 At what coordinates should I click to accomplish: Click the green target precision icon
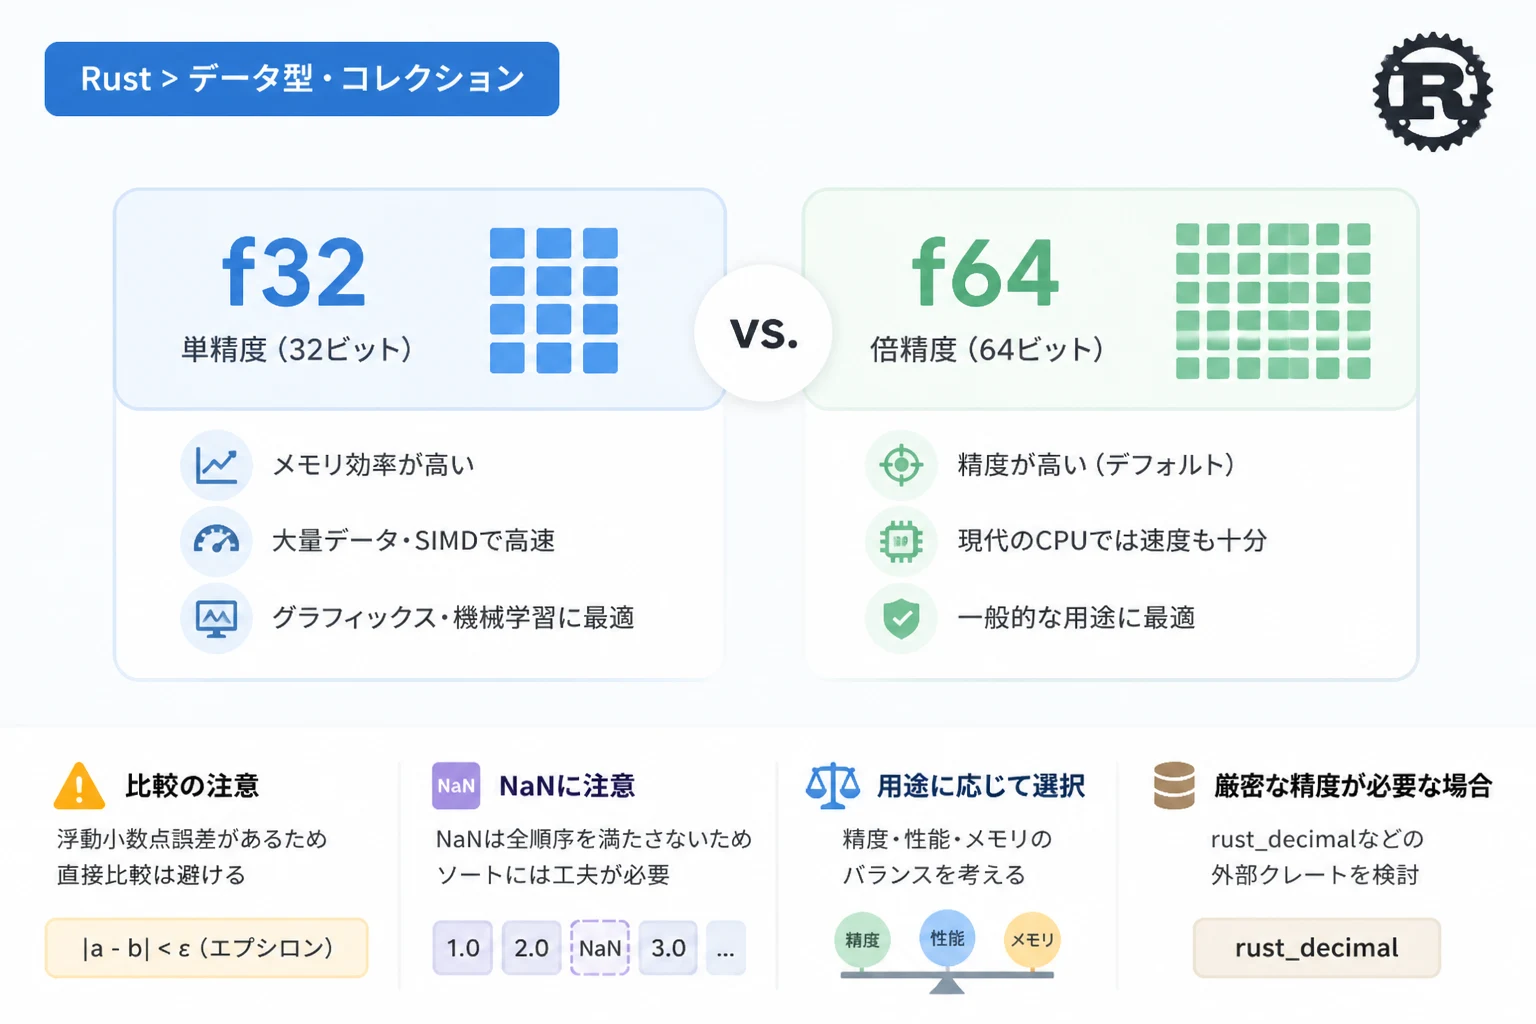tap(901, 465)
